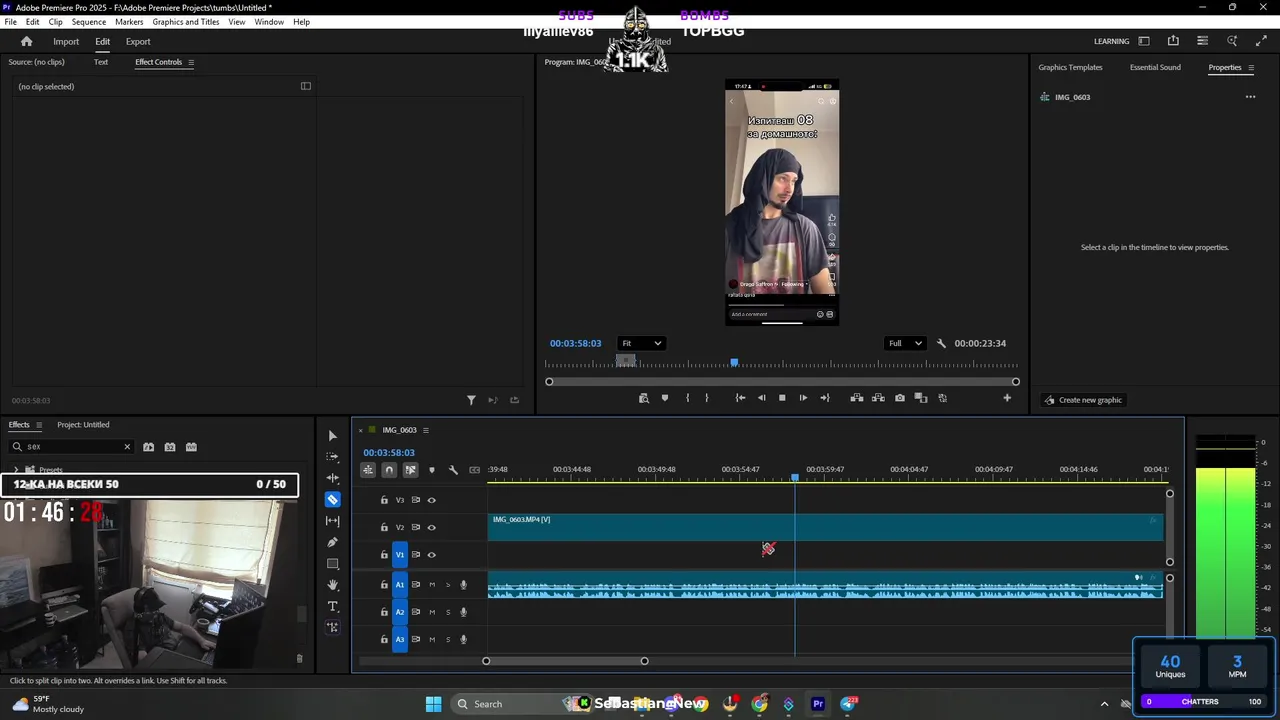The width and height of the screenshot is (1280, 720).
Task: Select the Razor tool
Action: coord(333,499)
